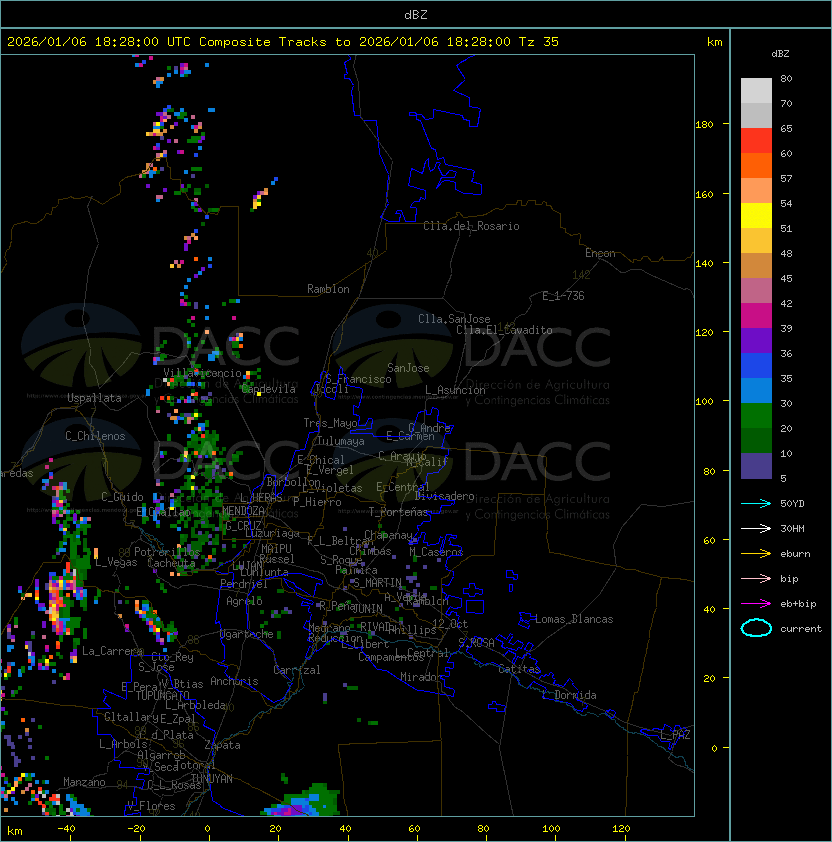
Task: Click the 'dBZ' heading above the color scale
Action: pyautogui.click(x=780, y=54)
